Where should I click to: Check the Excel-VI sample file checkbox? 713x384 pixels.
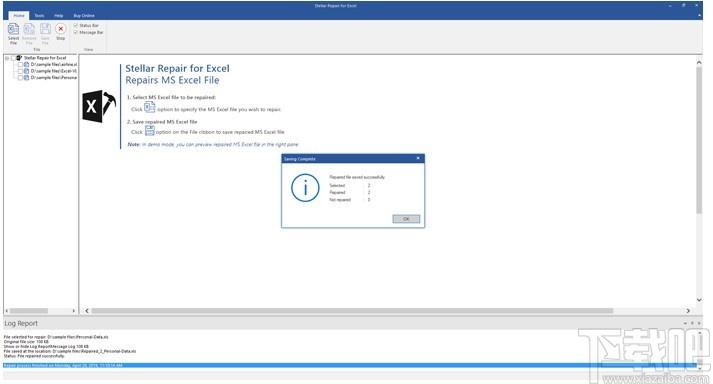(20, 71)
